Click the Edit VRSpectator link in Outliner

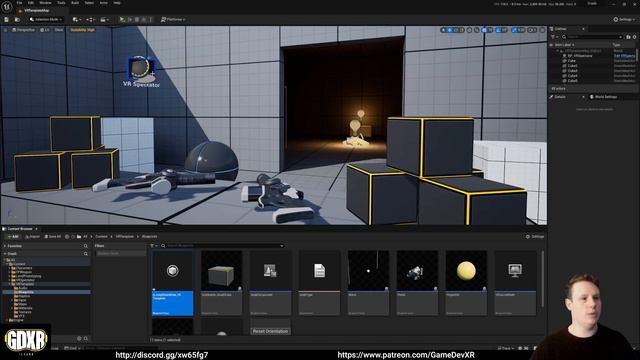(x=625, y=56)
